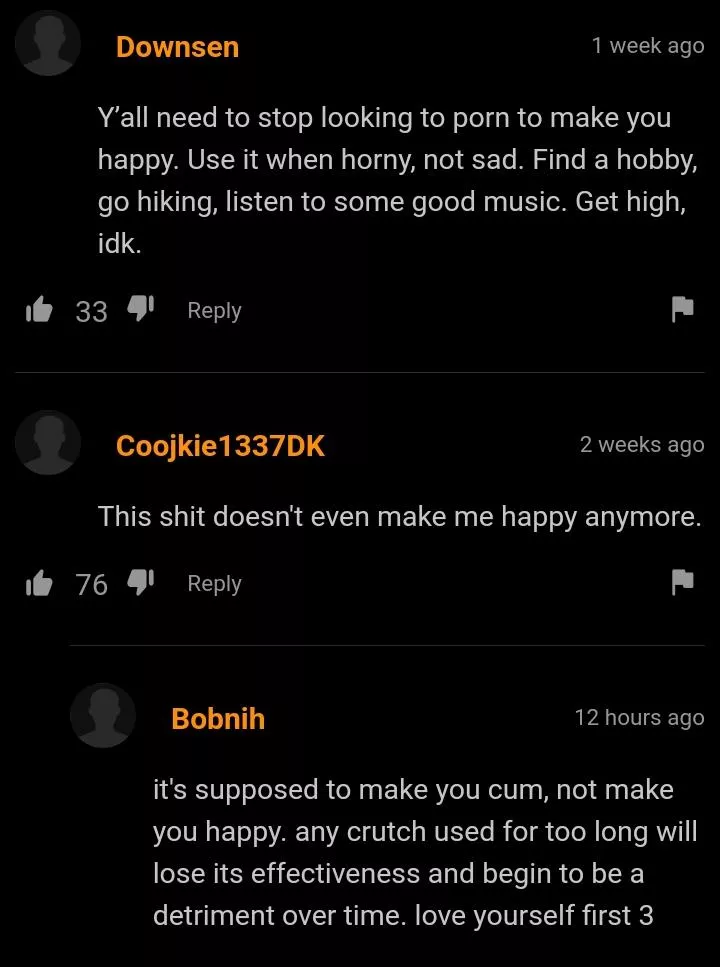The width and height of the screenshot is (720, 967).
Task: View Bobnih's avatar picture
Action: pos(103,715)
